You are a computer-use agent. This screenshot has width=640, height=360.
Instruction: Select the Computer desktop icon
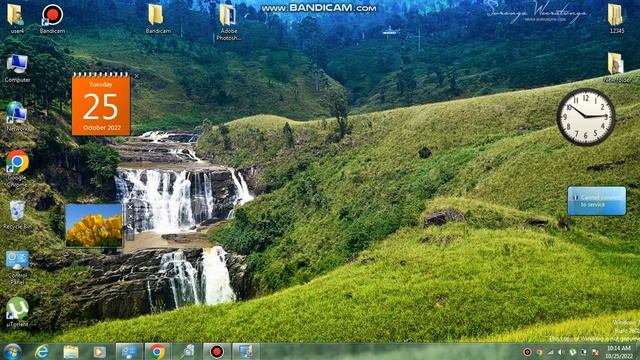pyautogui.click(x=17, y=64)
